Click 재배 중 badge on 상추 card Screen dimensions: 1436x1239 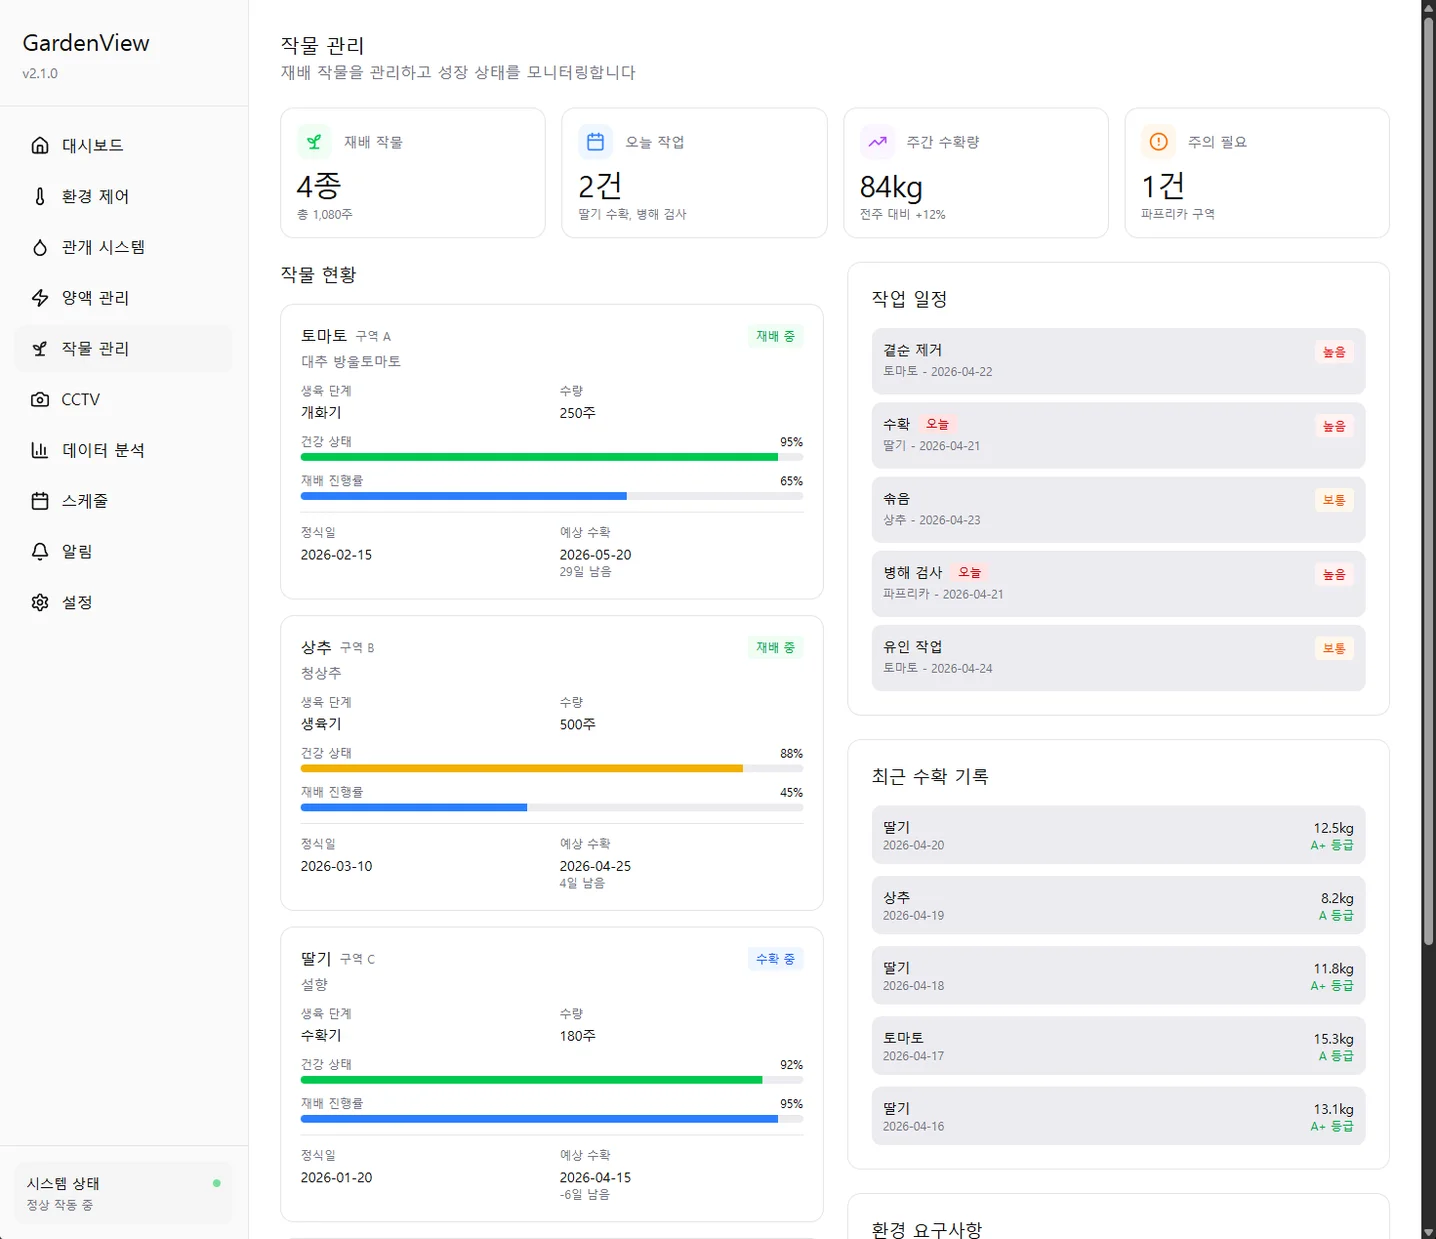(x=775, y=647)
